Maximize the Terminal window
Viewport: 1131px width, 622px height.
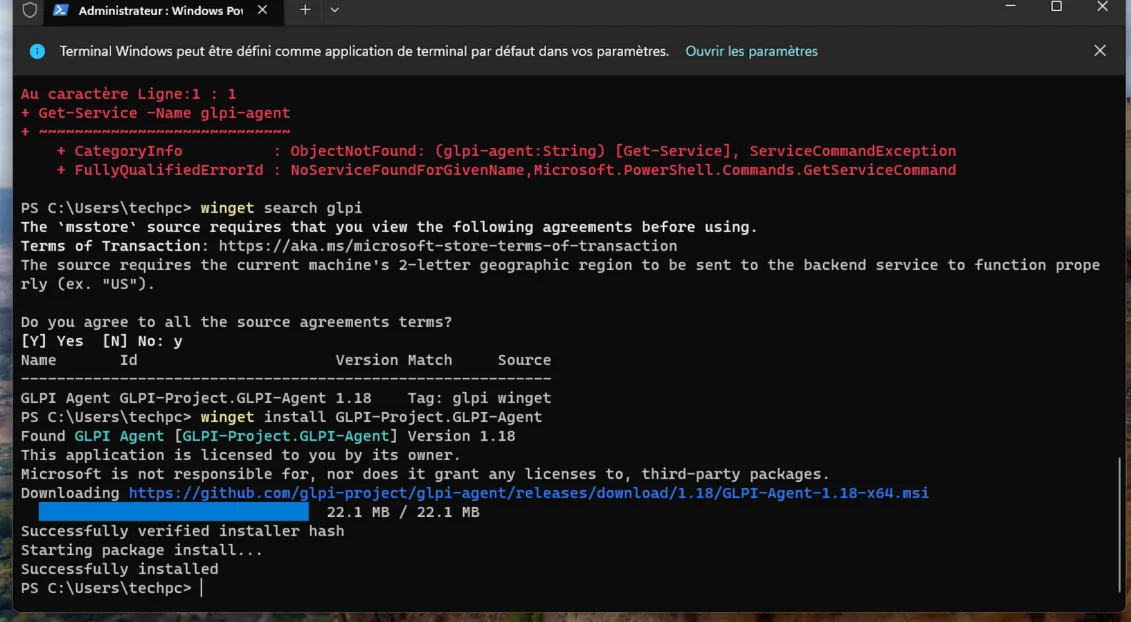(x=1057, y=6)
